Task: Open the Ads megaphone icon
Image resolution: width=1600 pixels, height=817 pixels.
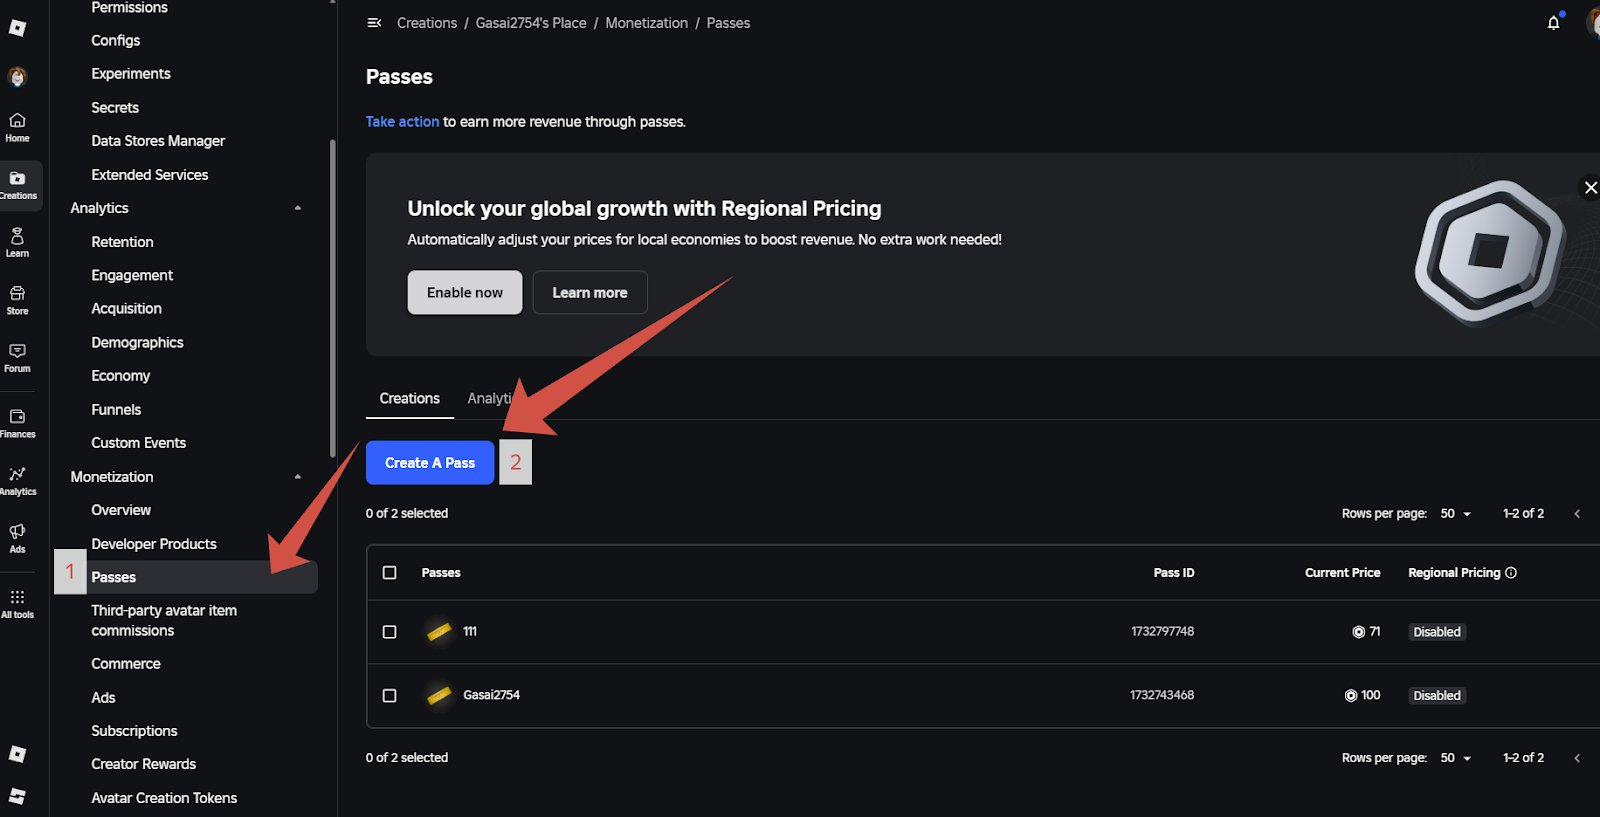Action: [17, 537]
